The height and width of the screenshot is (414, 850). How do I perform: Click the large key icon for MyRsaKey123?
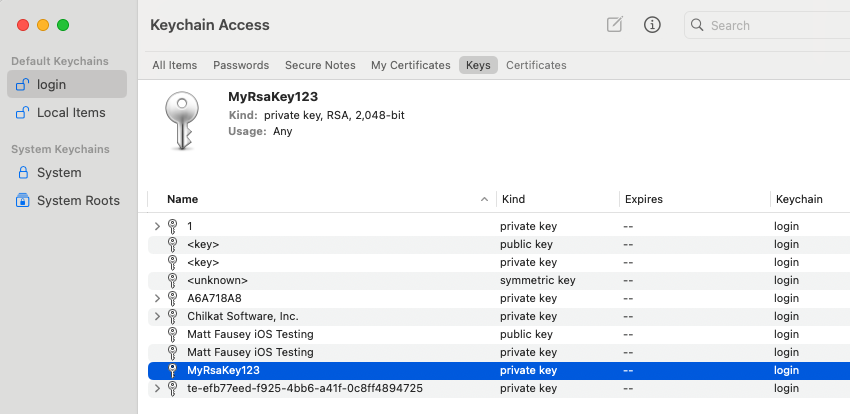(x=182, y=123)
